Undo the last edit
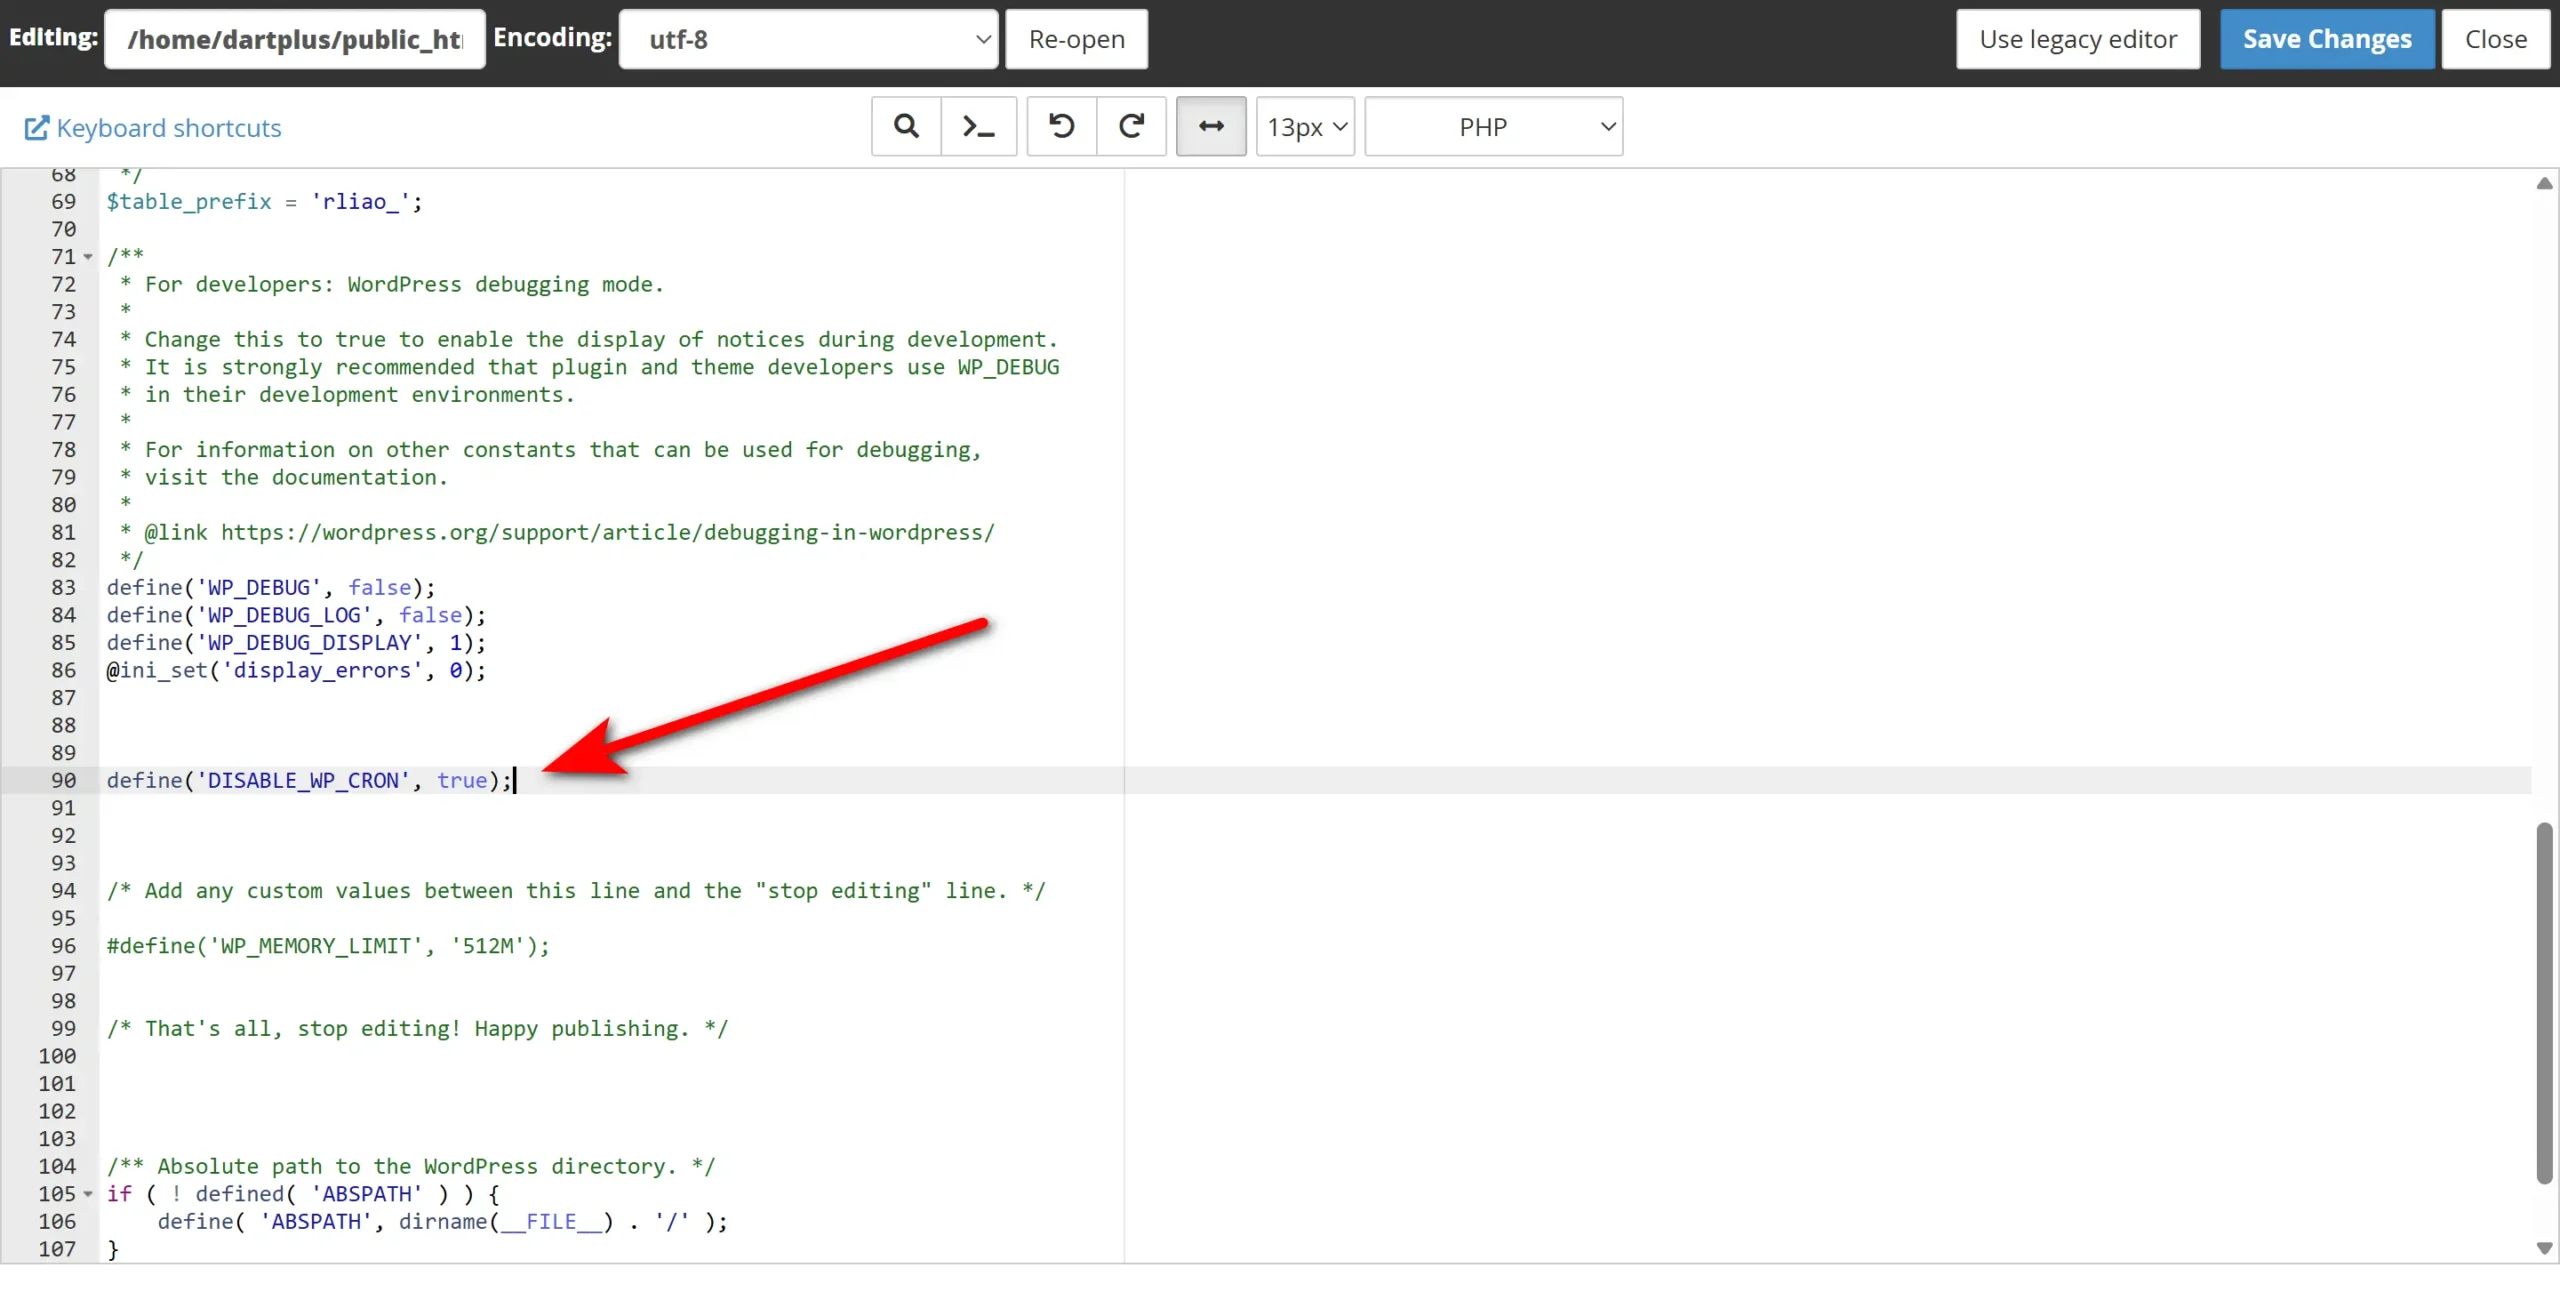 pos(1061,126)
